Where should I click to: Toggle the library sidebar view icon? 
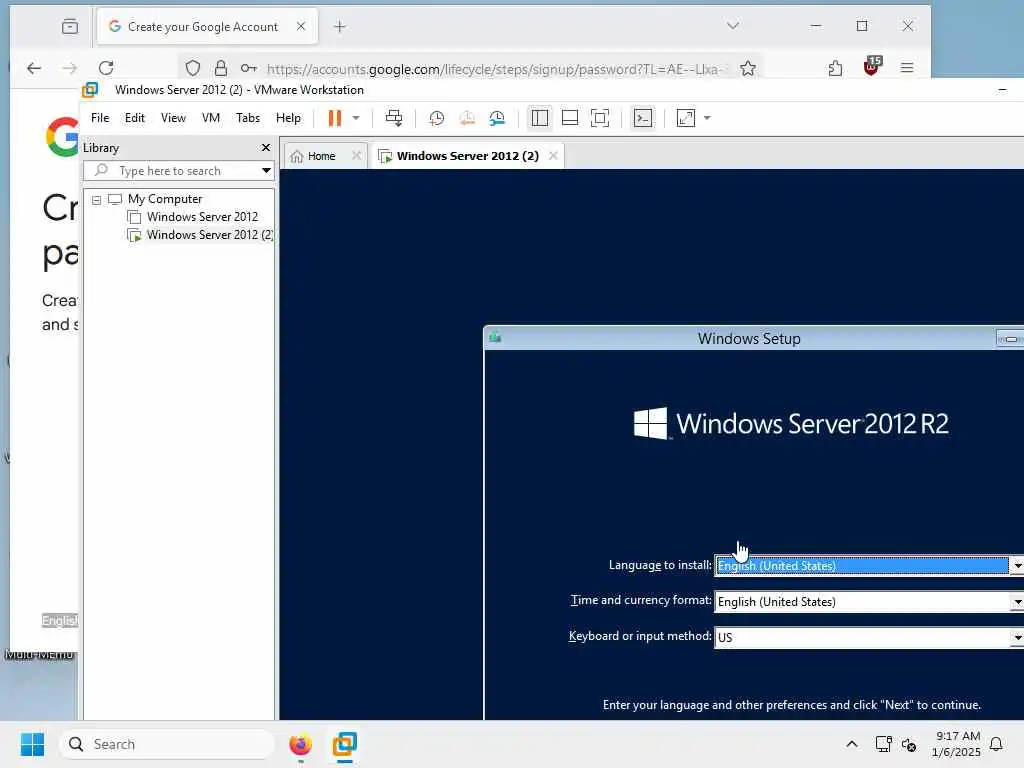click(539, 118)
